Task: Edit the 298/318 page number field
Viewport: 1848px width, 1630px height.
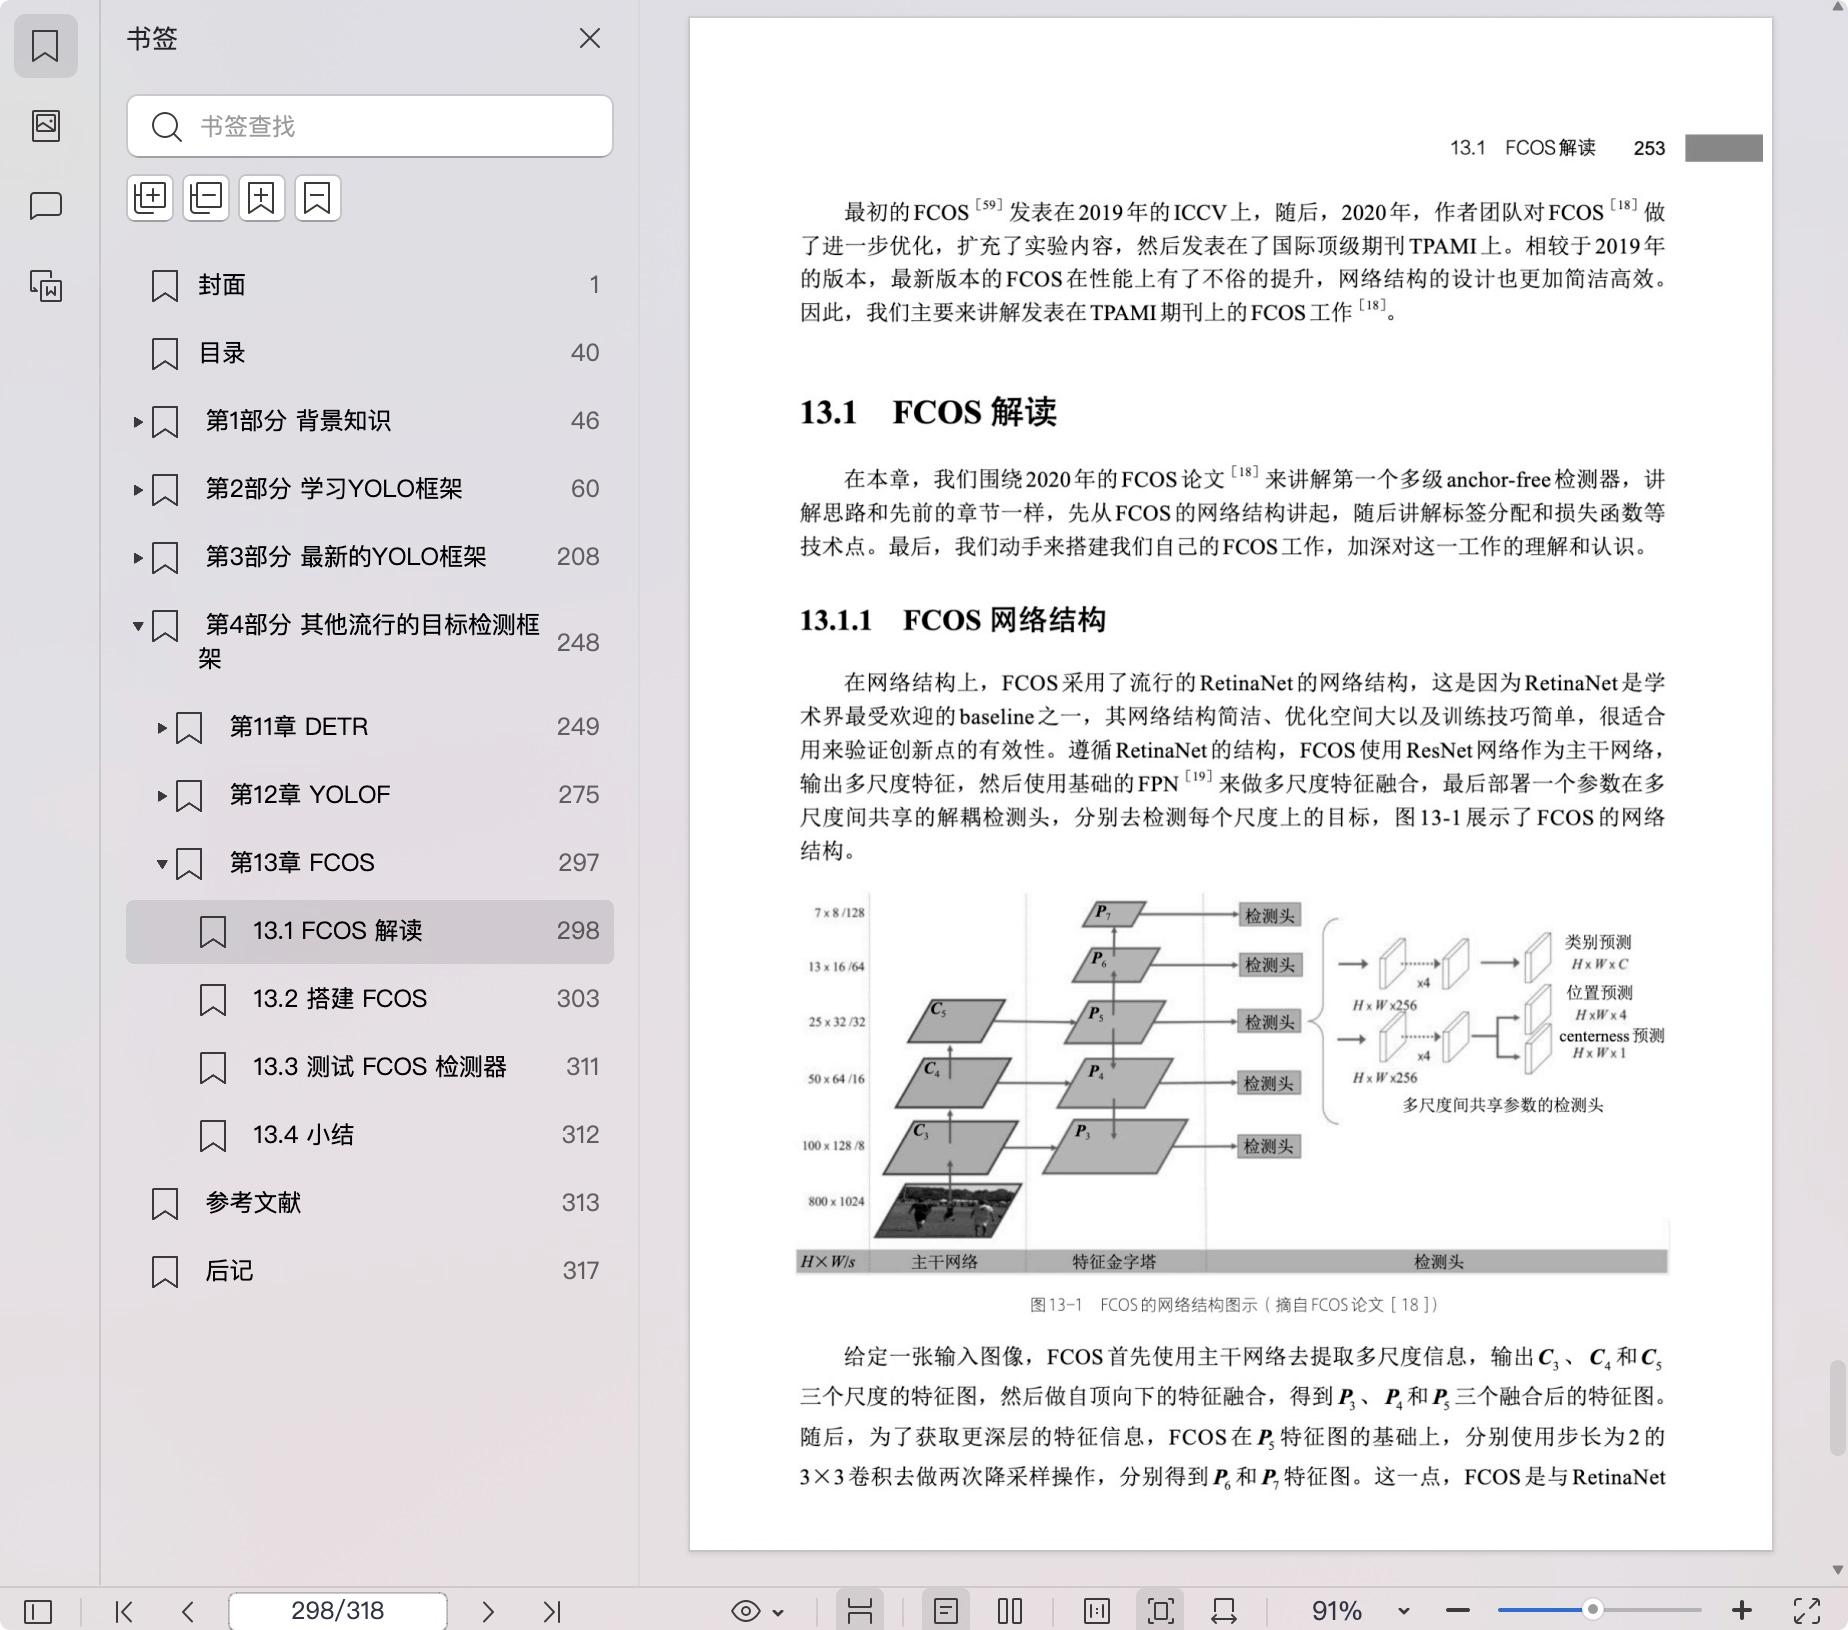Action: [338, 1611]
